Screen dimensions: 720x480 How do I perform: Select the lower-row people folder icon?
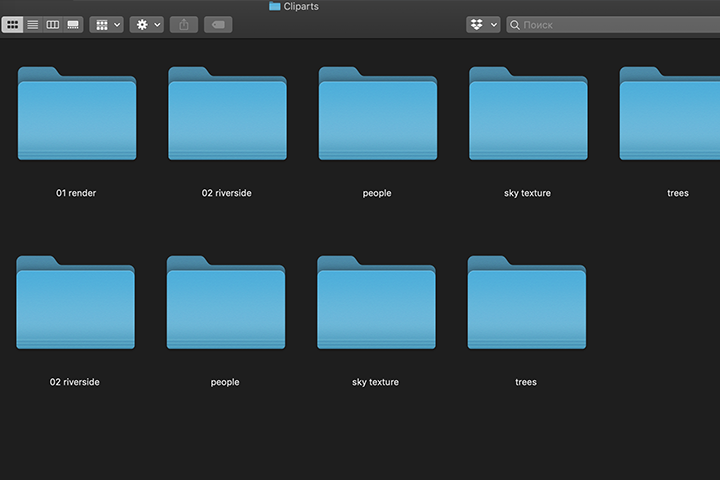click(226, 302)
